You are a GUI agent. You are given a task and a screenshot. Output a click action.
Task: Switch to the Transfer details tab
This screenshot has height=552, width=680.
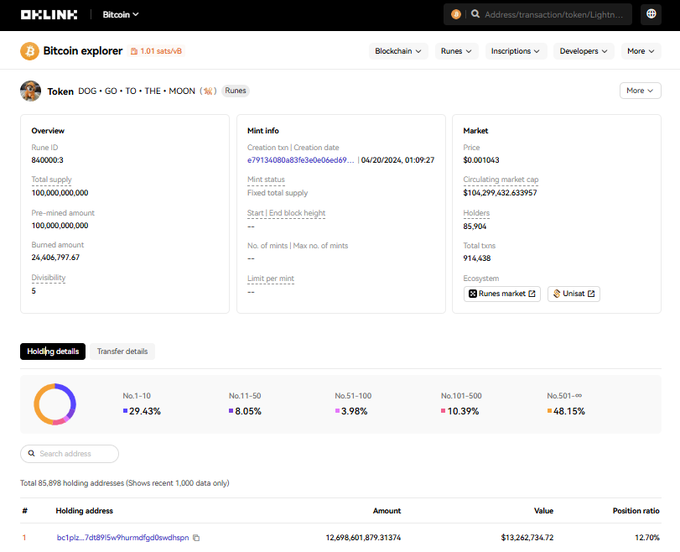point(122,352)
